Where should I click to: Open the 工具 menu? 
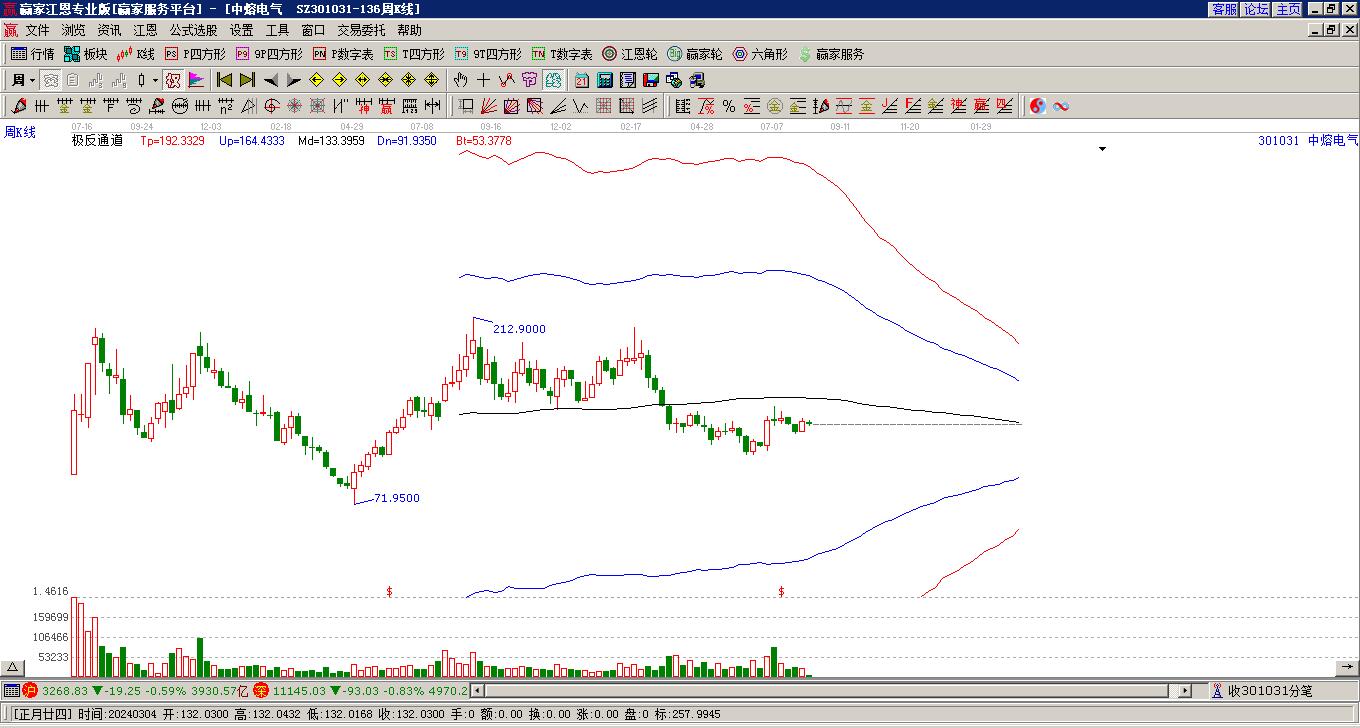point(277,31)
